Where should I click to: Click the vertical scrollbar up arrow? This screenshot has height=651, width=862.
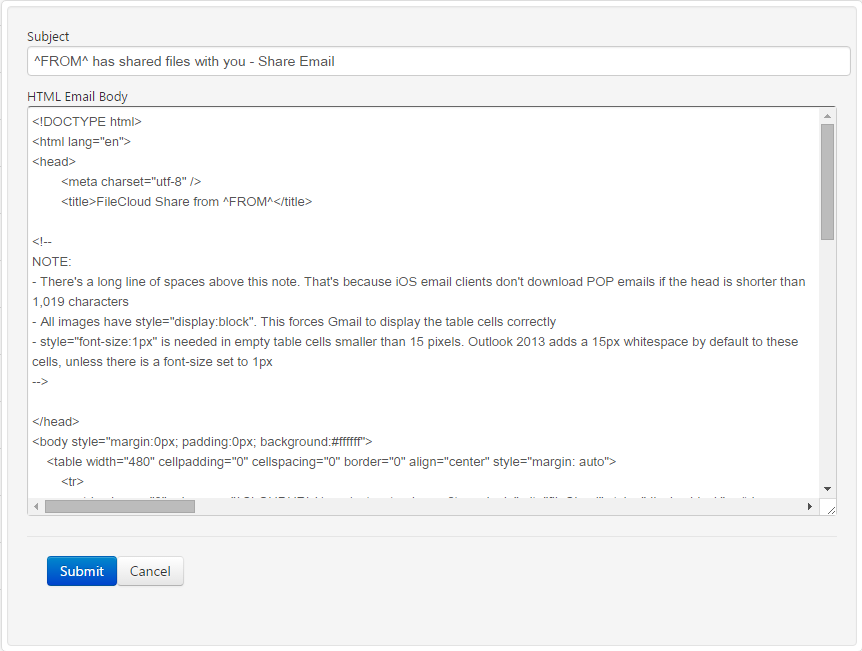pos(828,113)
